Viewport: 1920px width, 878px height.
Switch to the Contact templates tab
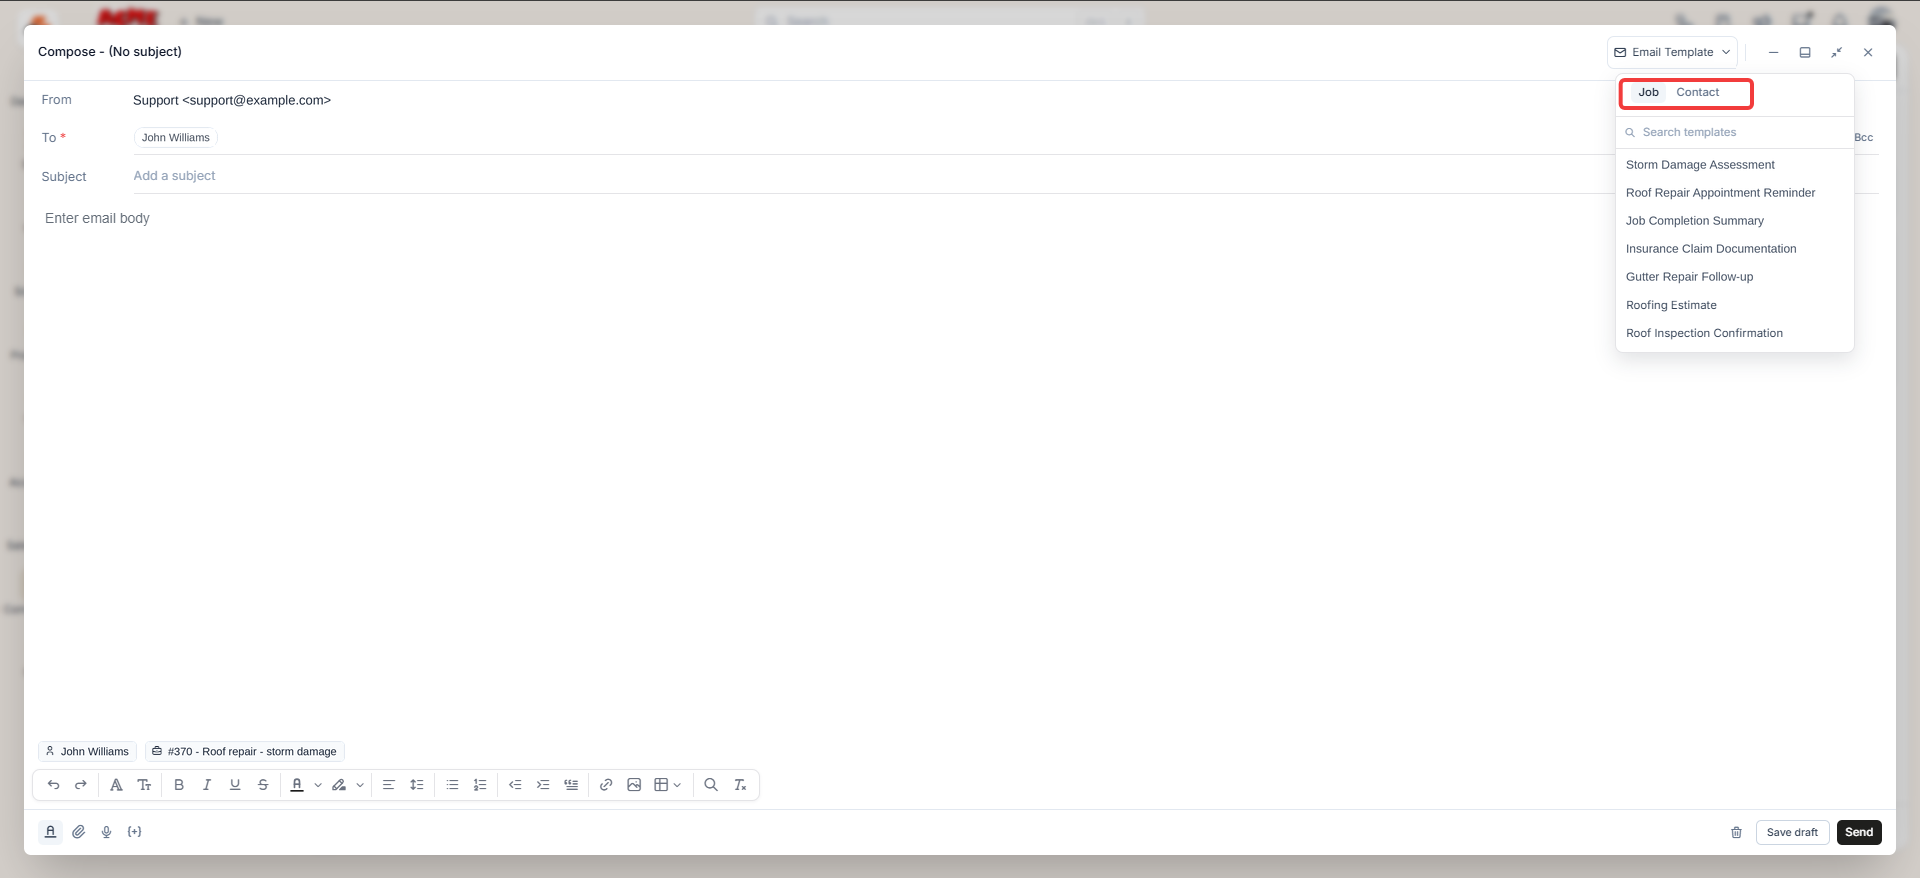click(x=1698, y=92)
